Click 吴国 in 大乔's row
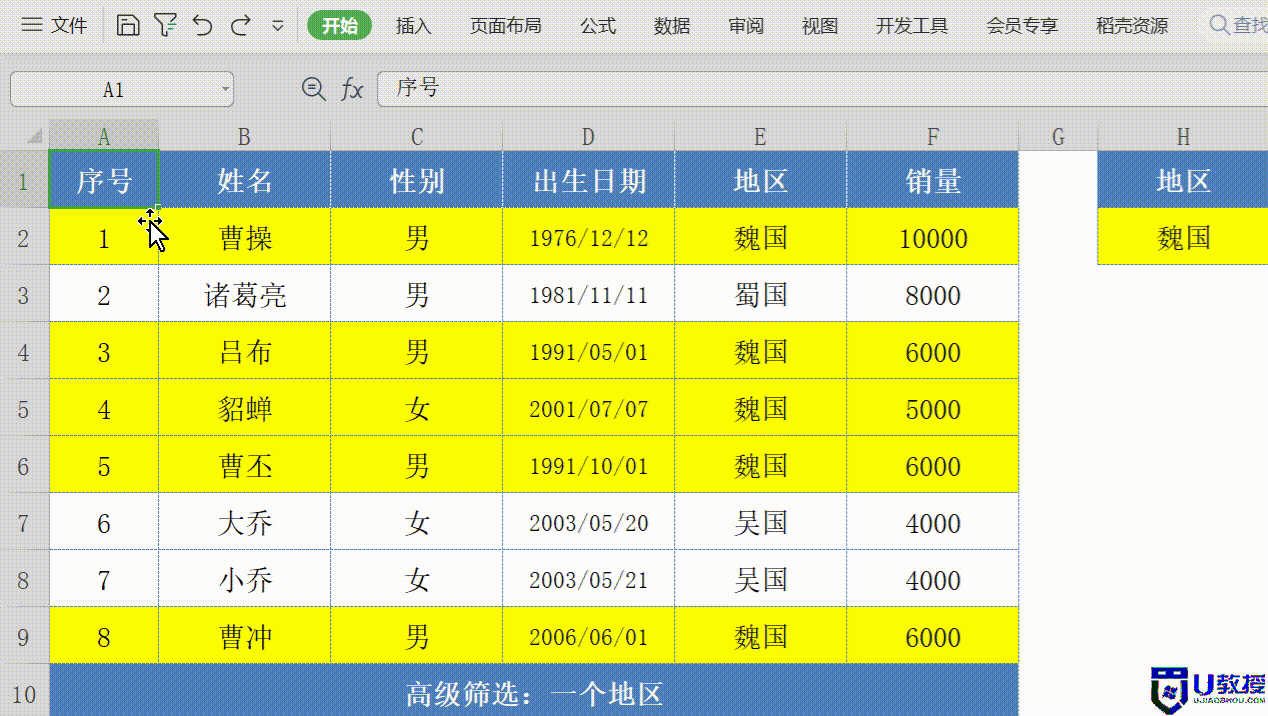This screenshot has width=1268, height=716. (x=761, y=522)
